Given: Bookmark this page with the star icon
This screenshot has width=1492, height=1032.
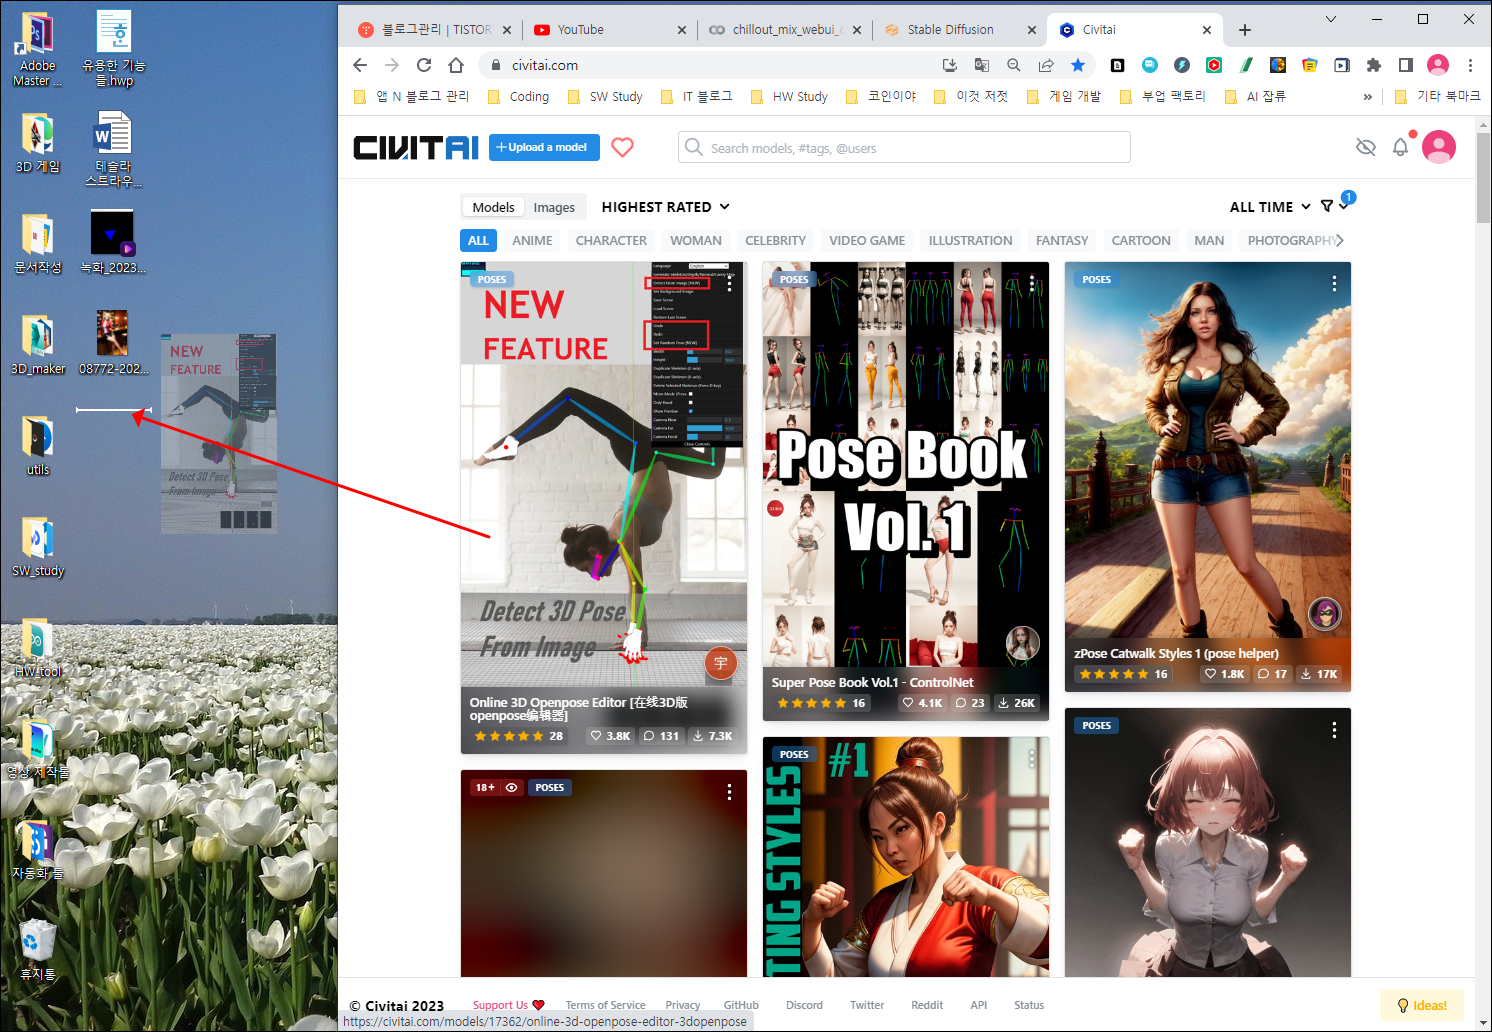Looking at the screenshot, I should tap(1078, 65).
